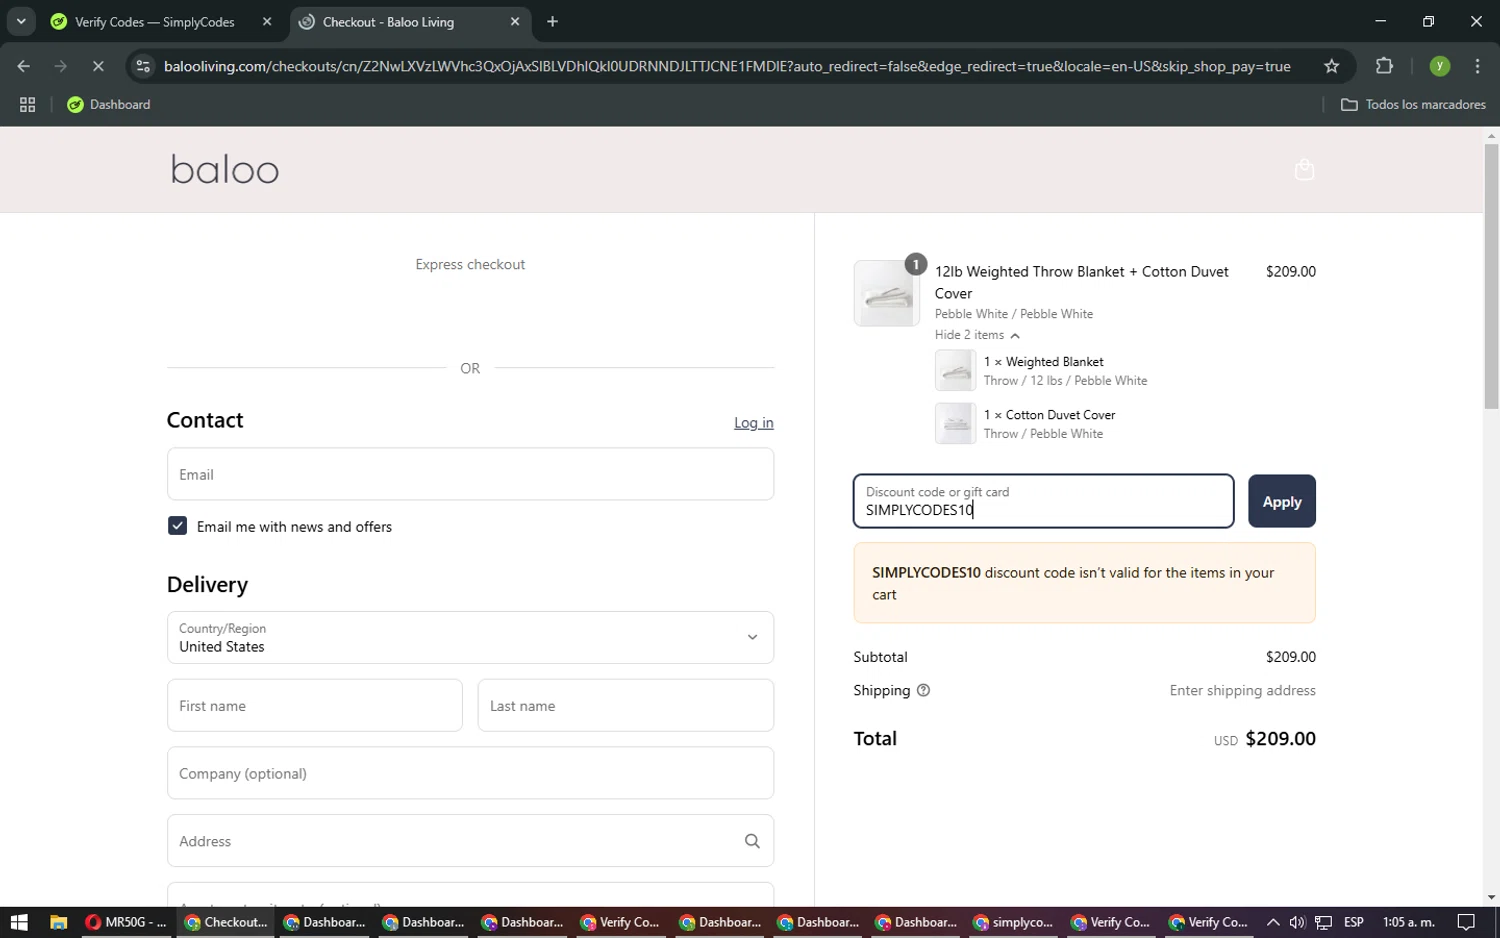Focus the Company (optional) field
Screen dimensions: 1500x938
(470, 773)
